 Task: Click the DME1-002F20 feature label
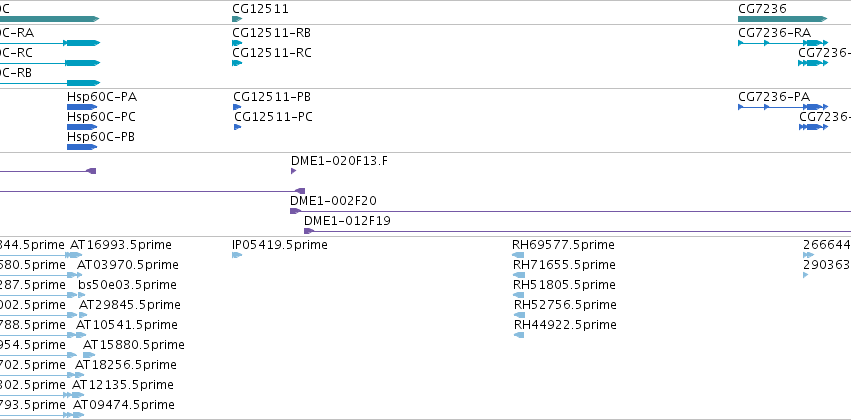[x=333, y=201]
